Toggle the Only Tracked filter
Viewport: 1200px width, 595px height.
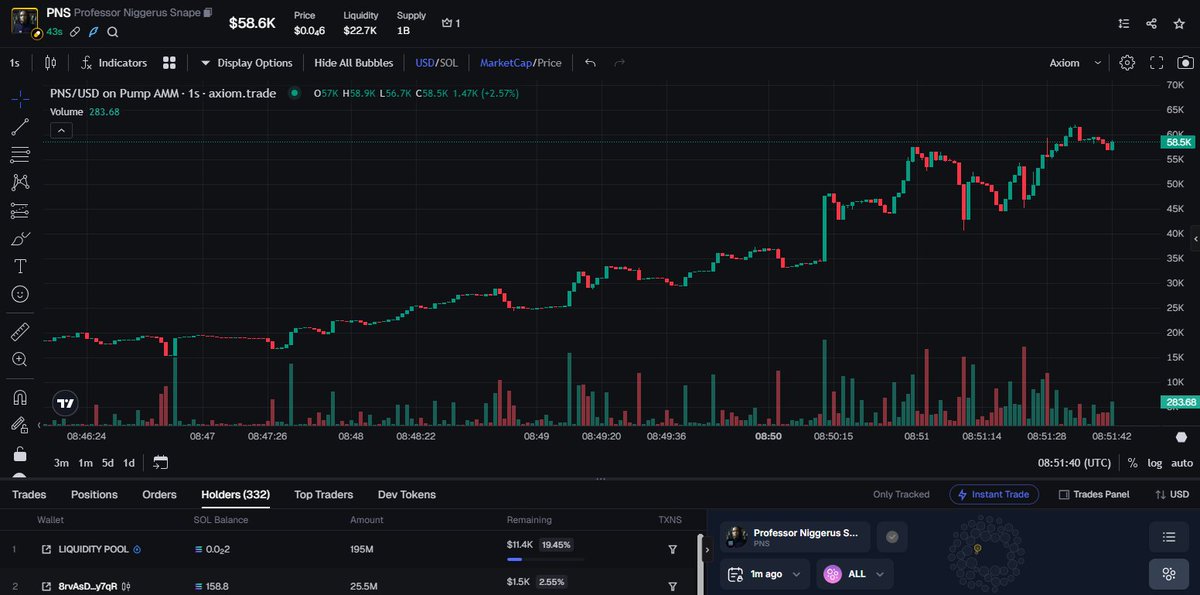901,494
